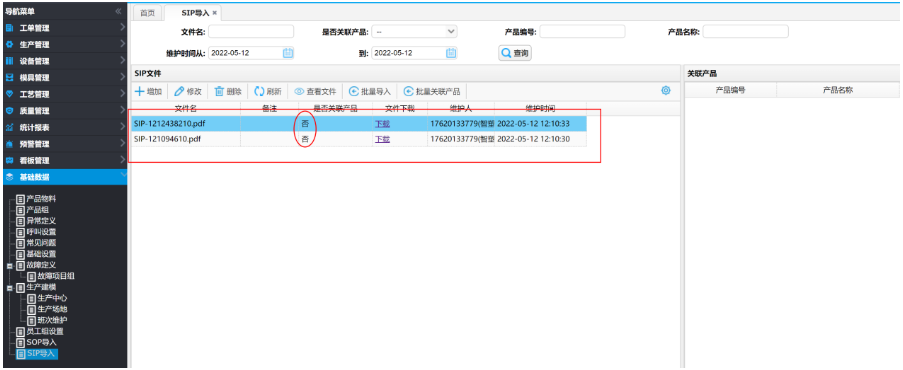The height and width of the screenshot is (370, 903).
Task: Sort by the 维护人 column header
Action: coord(461,108)
